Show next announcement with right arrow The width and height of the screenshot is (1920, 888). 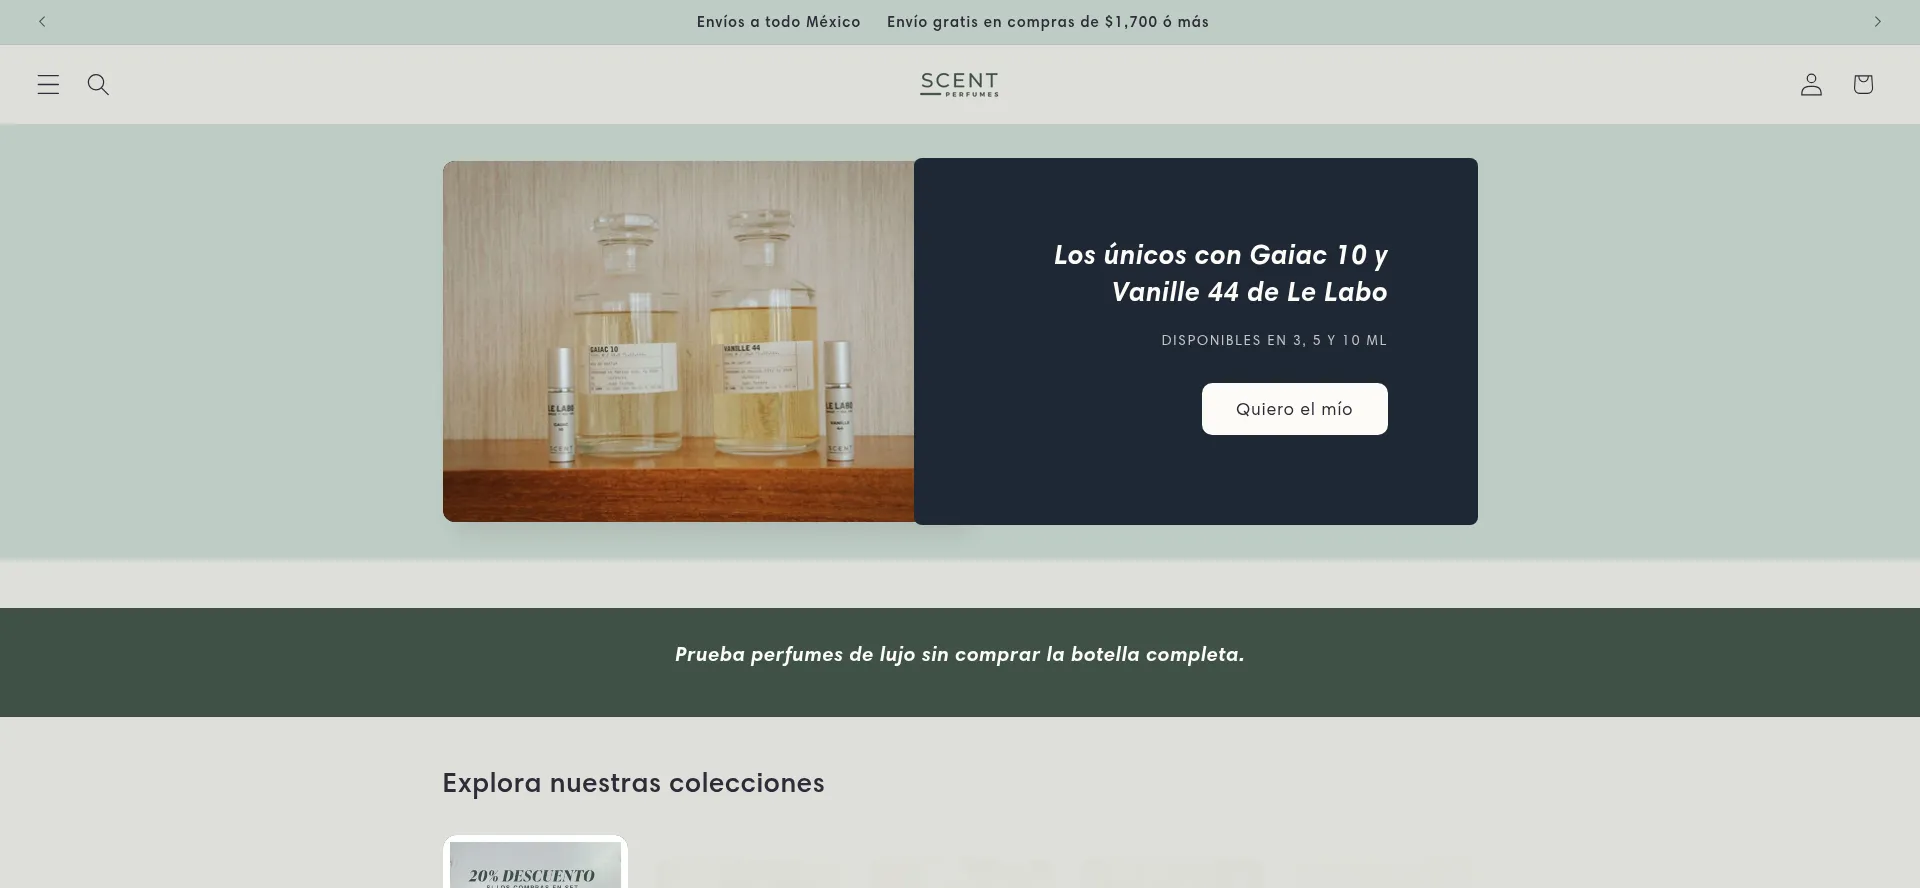click(1877, 22)
